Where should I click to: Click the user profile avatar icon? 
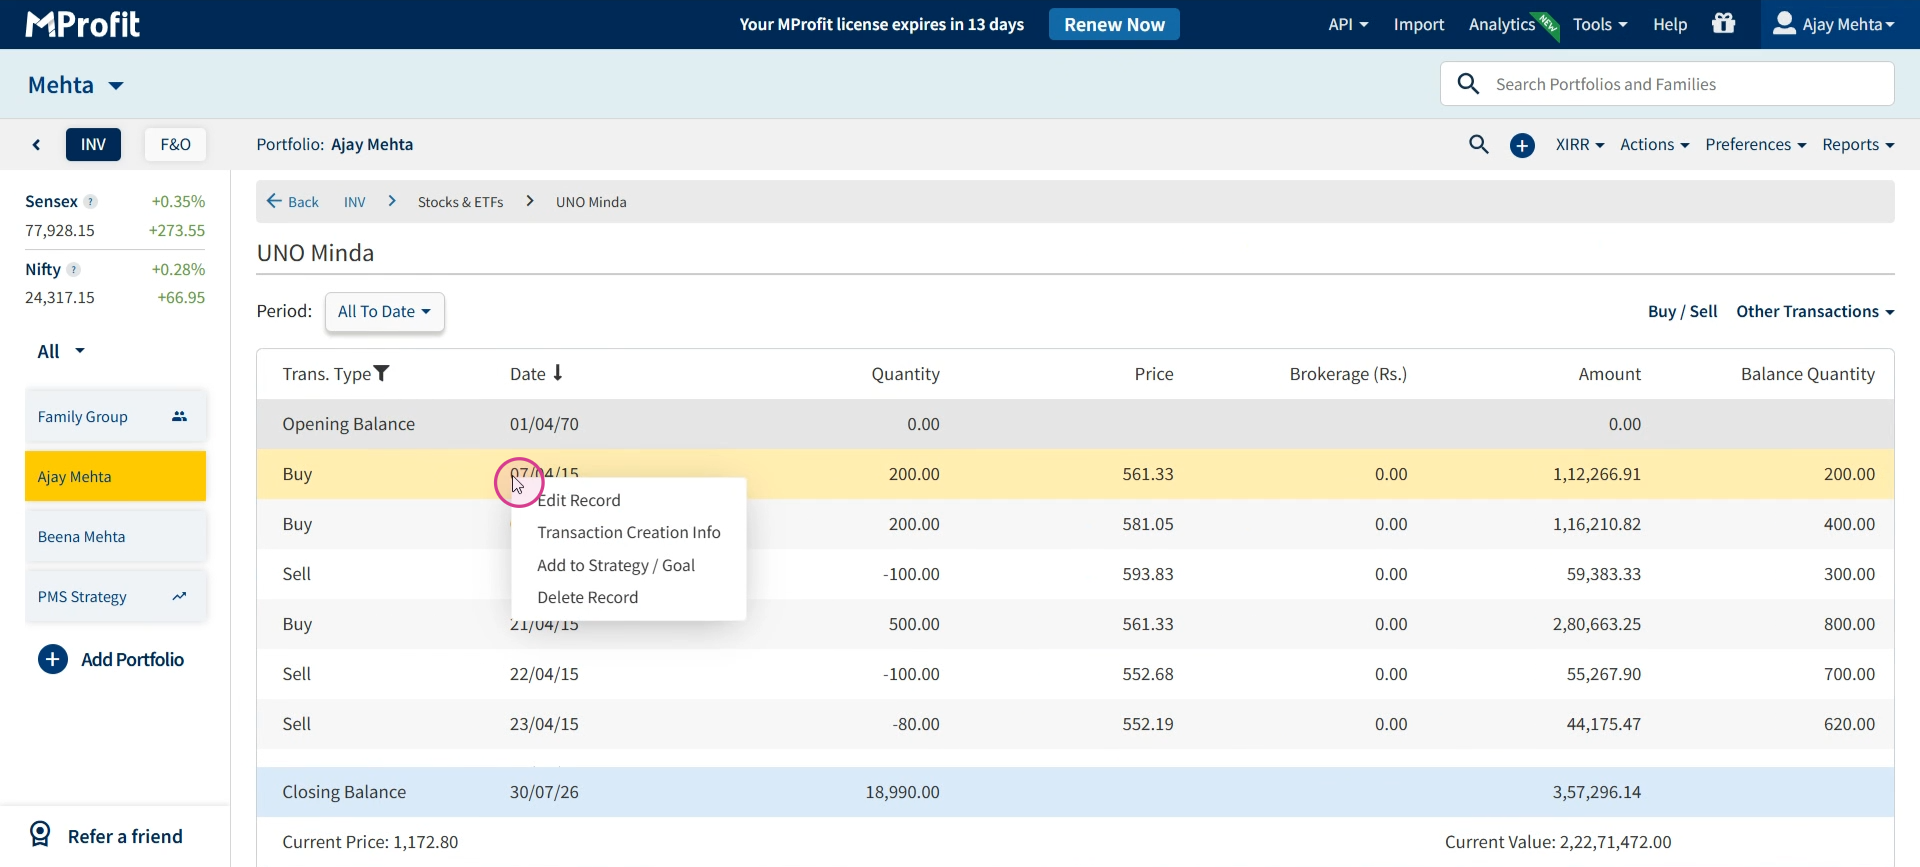click(1784, 23)
